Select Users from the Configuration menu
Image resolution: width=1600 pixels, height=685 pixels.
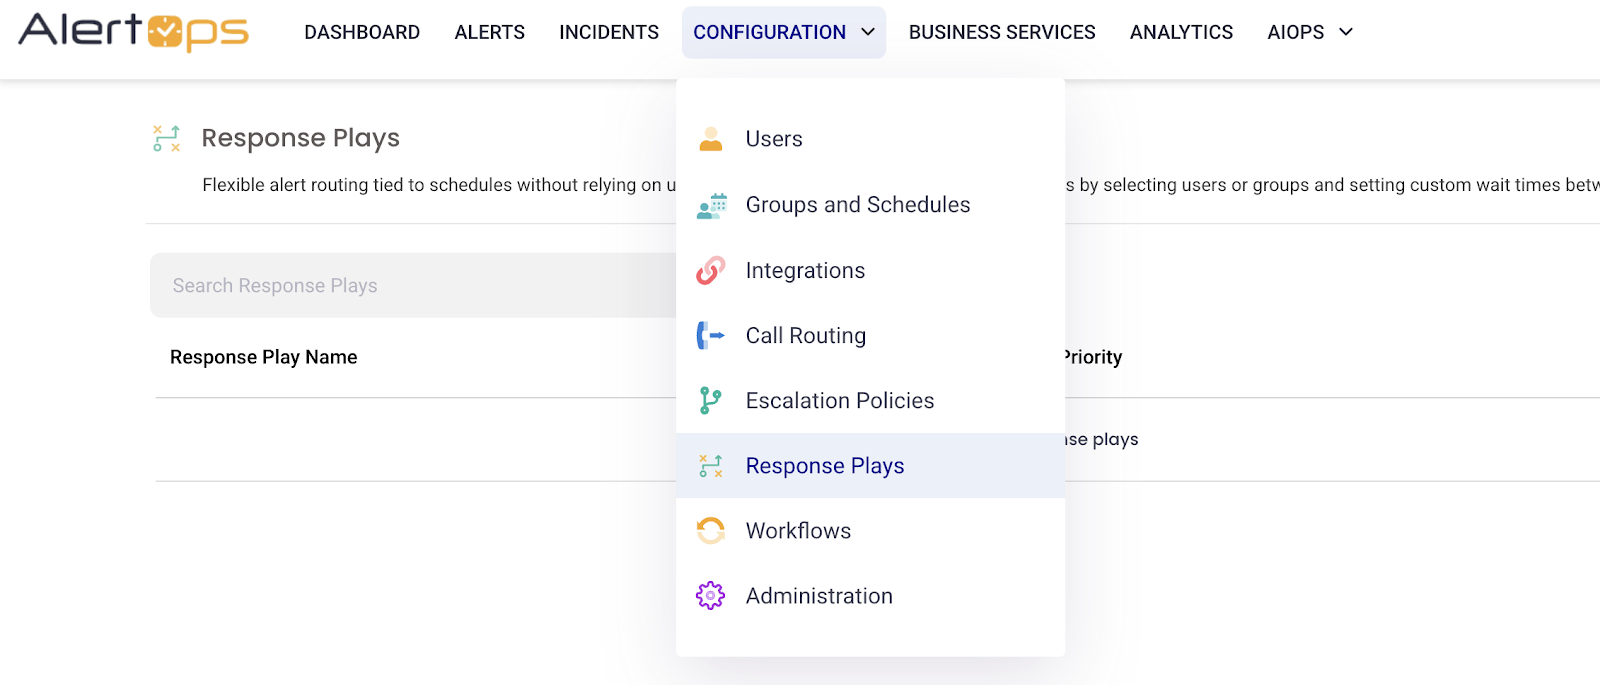(x=871, y=139)
